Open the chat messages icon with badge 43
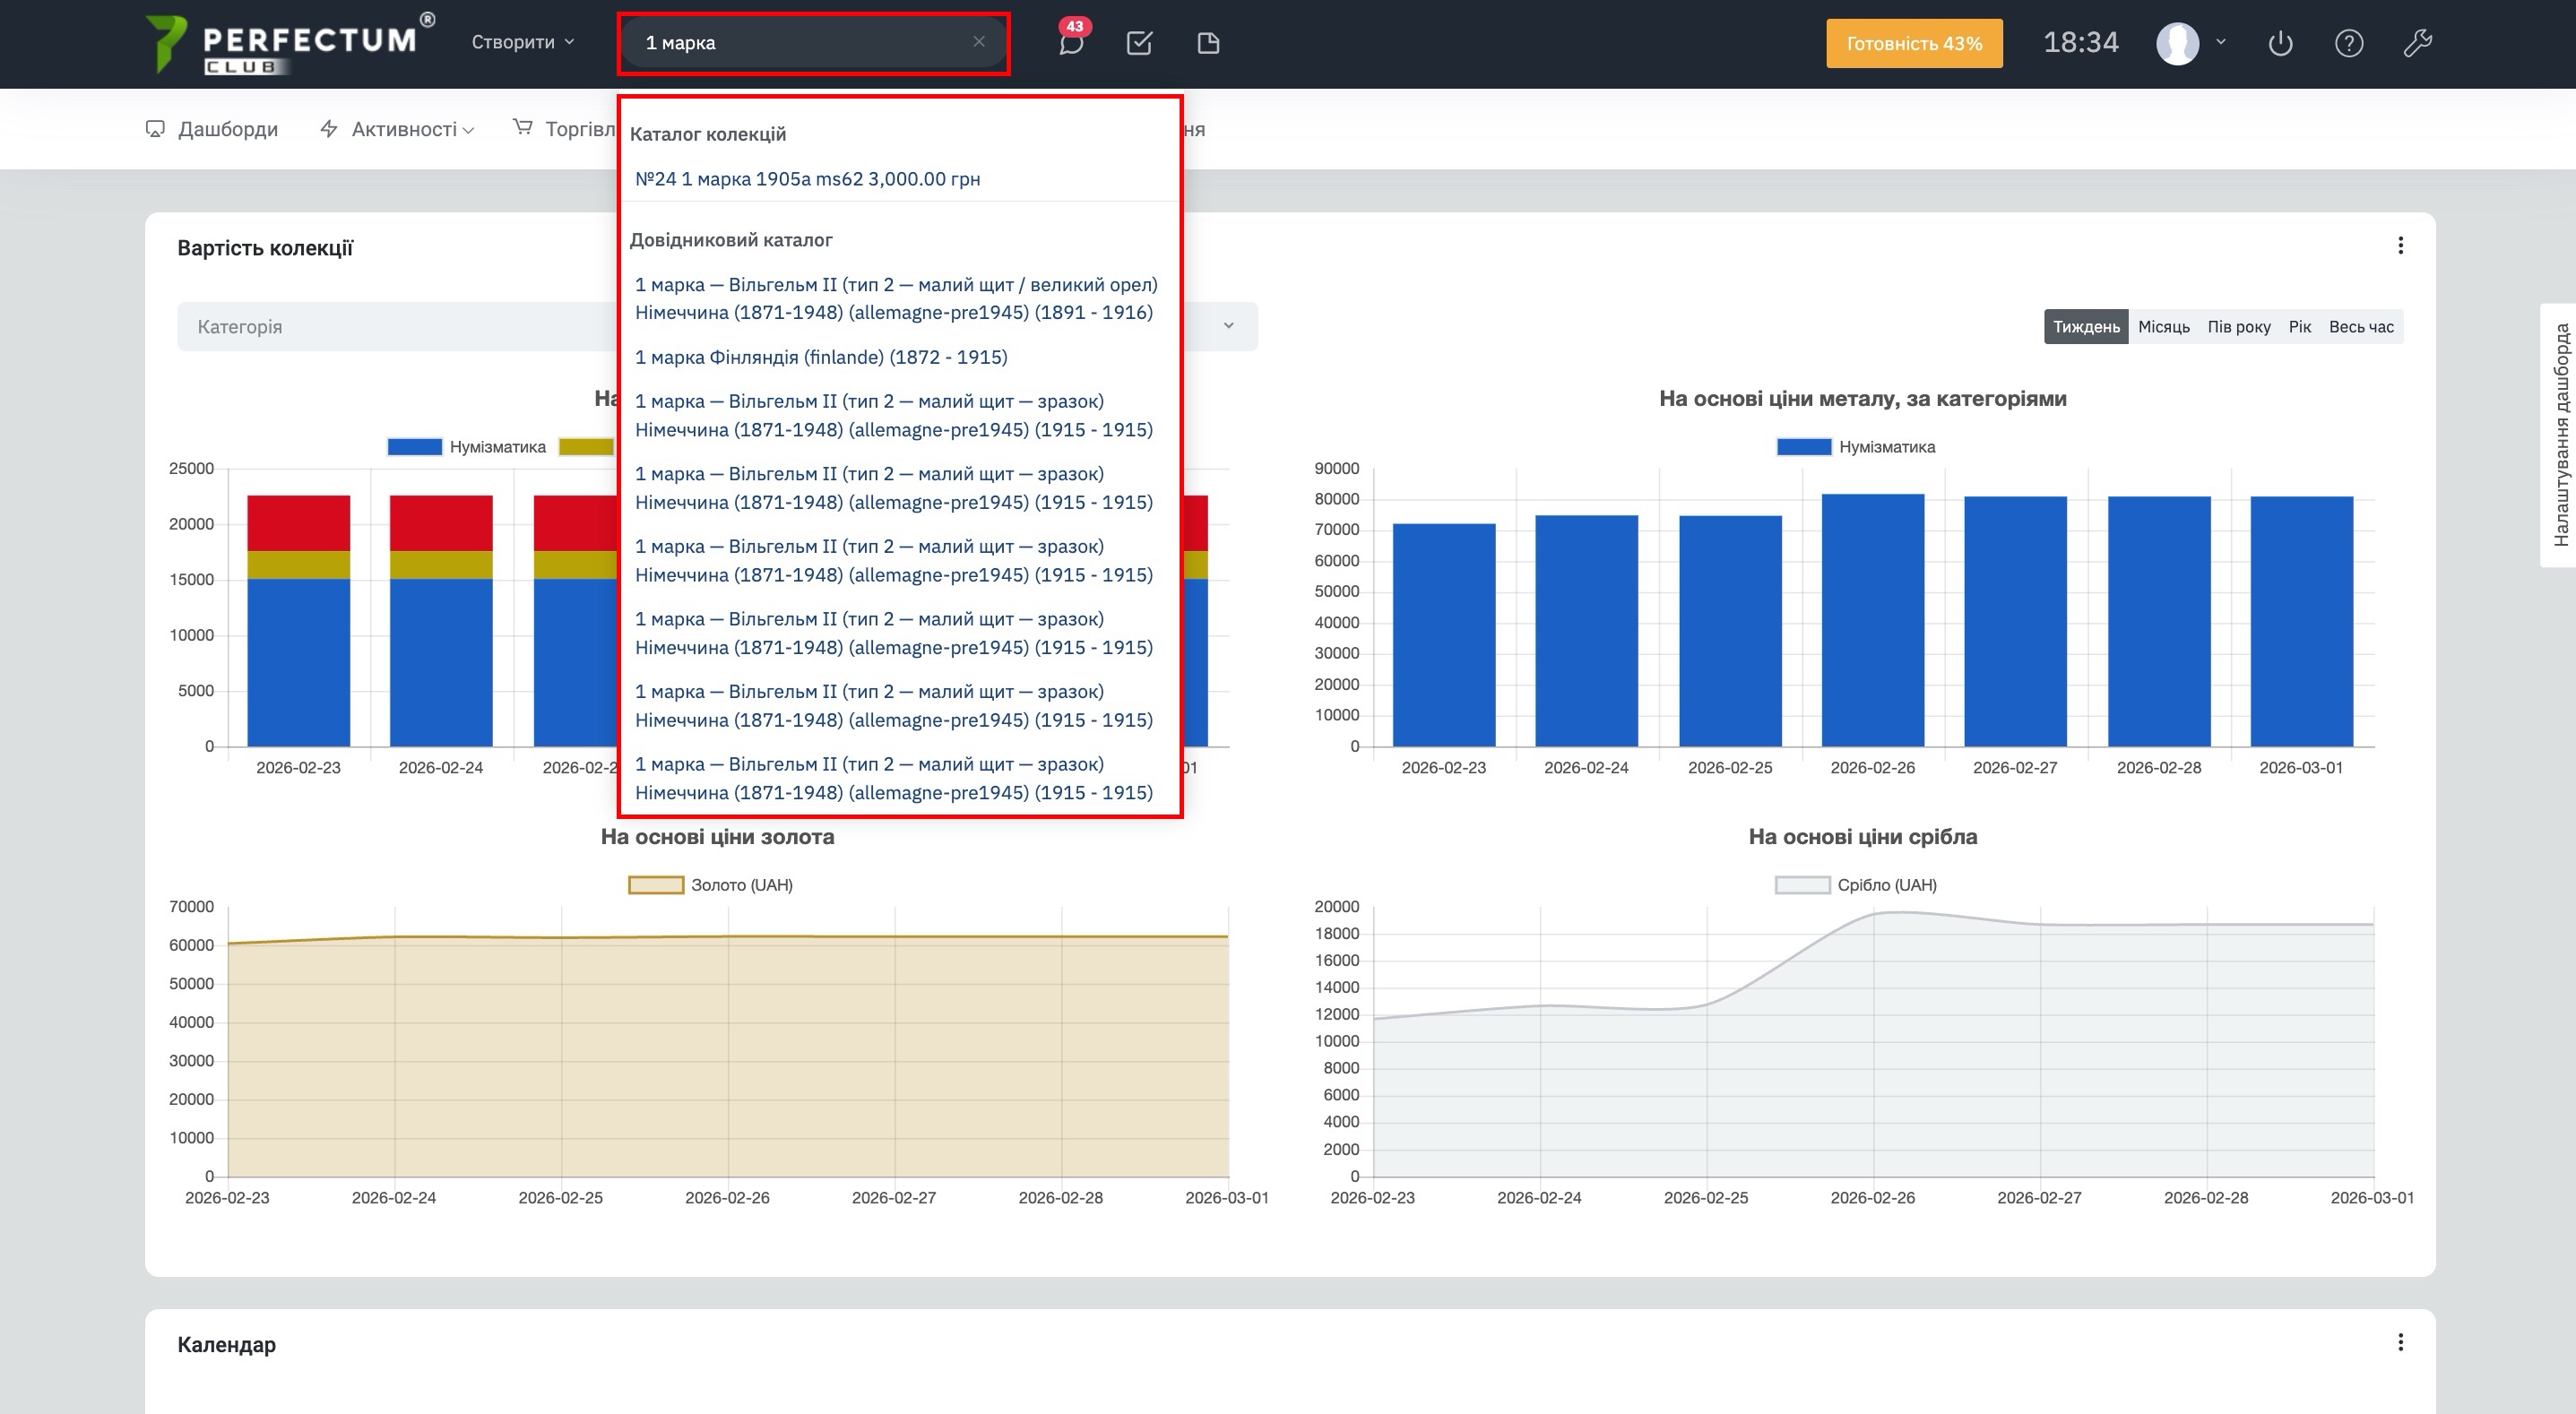Viewport: 2576px width, 1414px height. [x=1071, y=43]
